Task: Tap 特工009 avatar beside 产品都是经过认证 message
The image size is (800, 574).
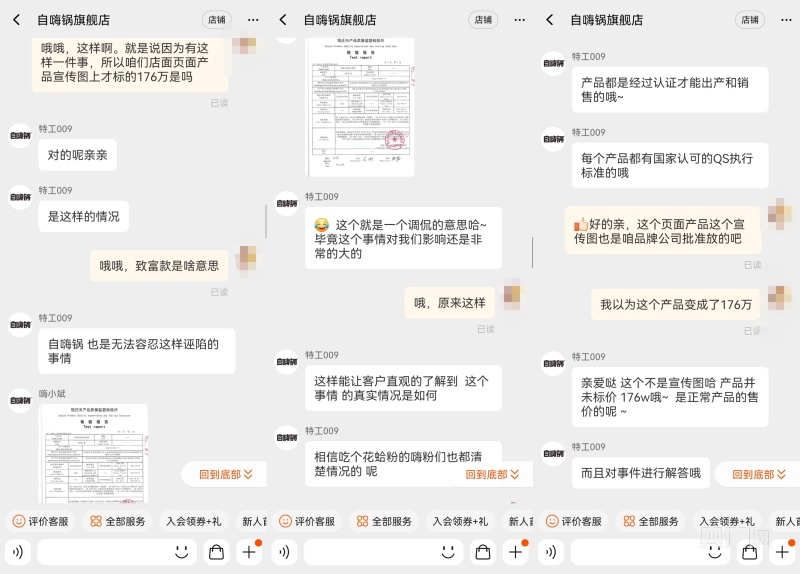Action: click(554, 63)
